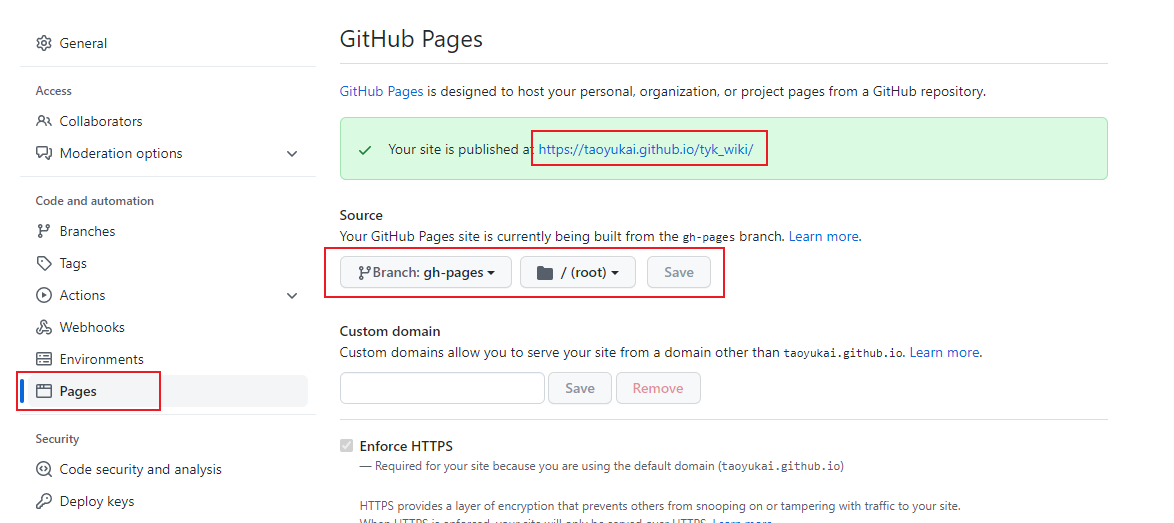
Task: Click the Actions play-circle icon
Action: [44, 296]
